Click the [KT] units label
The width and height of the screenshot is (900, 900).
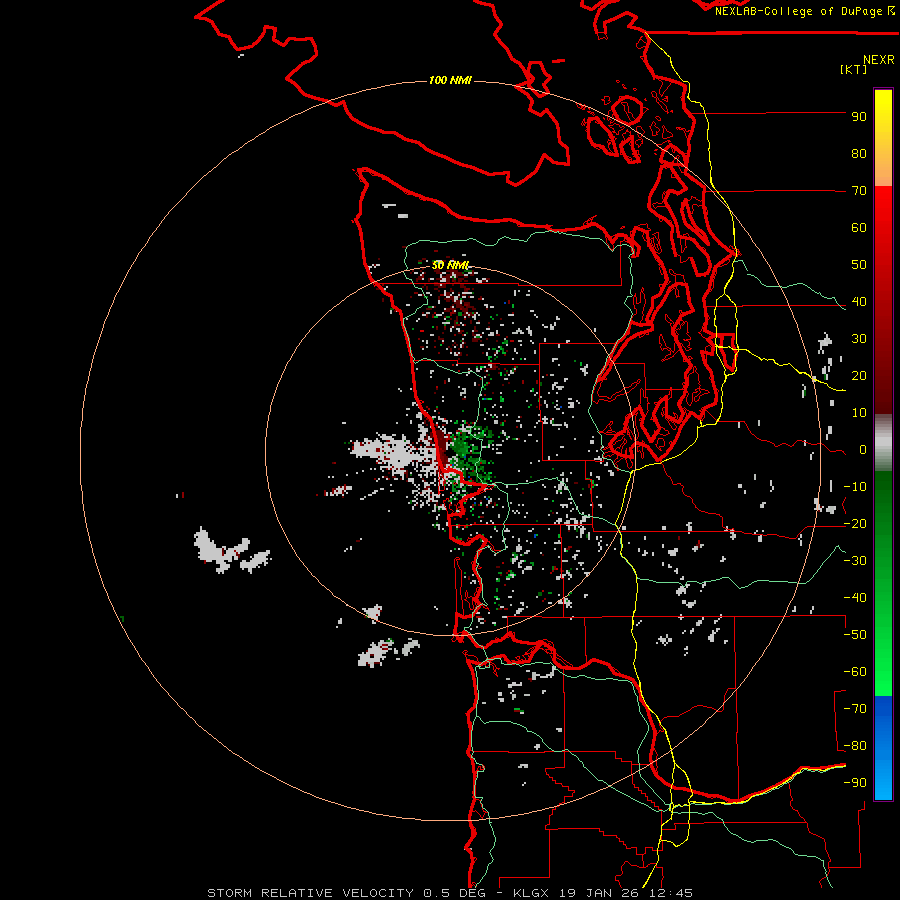(x=853, y=69)
